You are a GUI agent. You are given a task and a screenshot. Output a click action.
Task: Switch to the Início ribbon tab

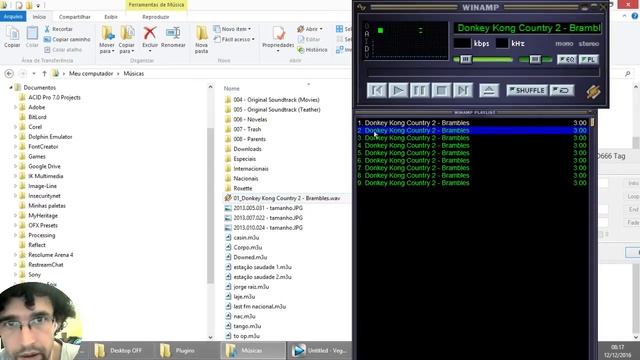(39, 17)
